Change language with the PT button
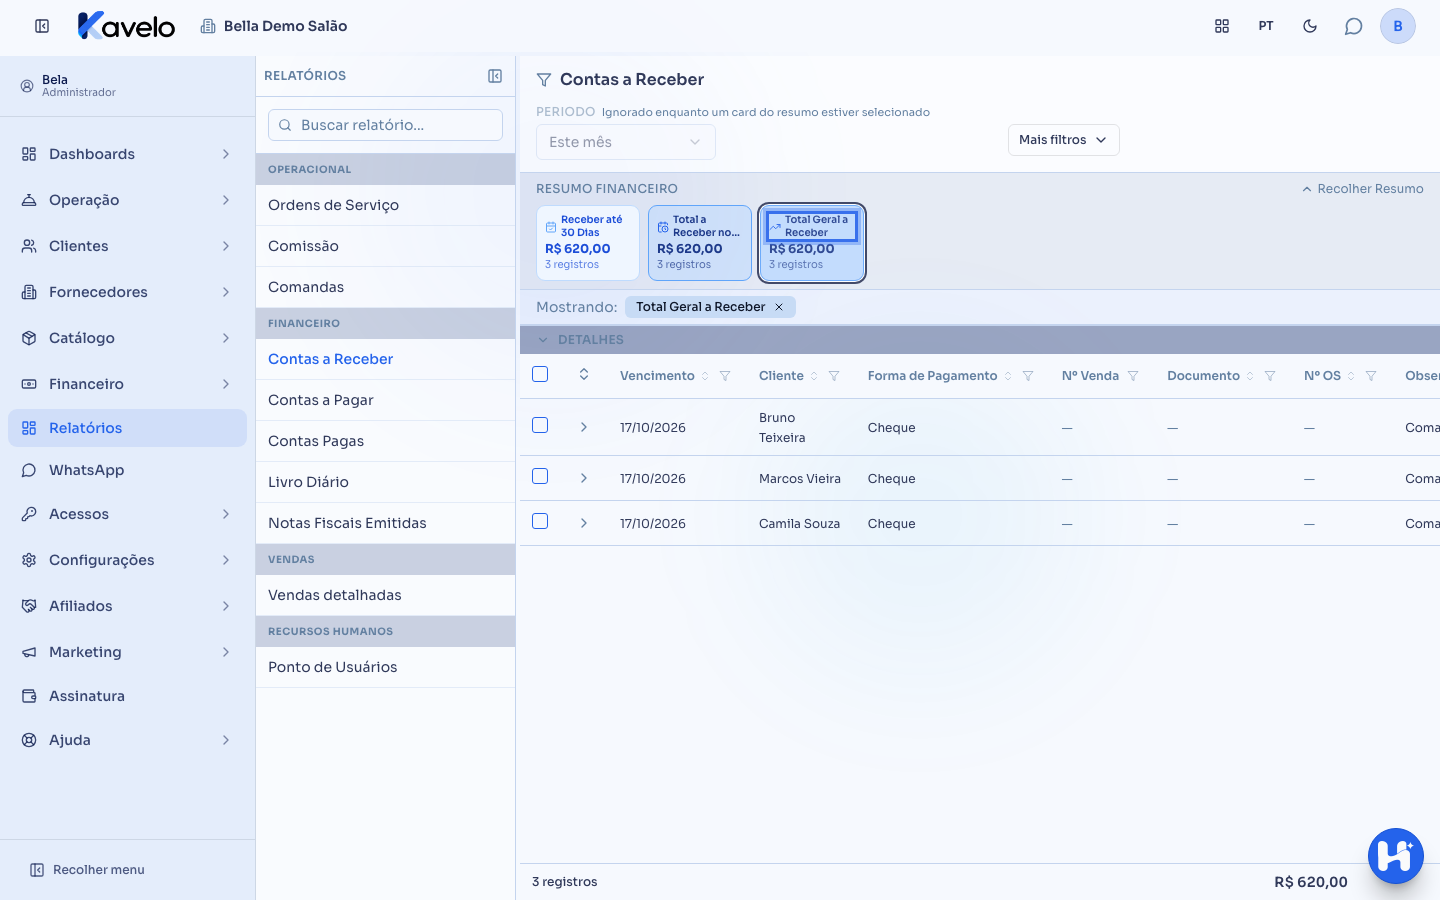The width and height of the screenshot is (1440, 900). 1266,26
